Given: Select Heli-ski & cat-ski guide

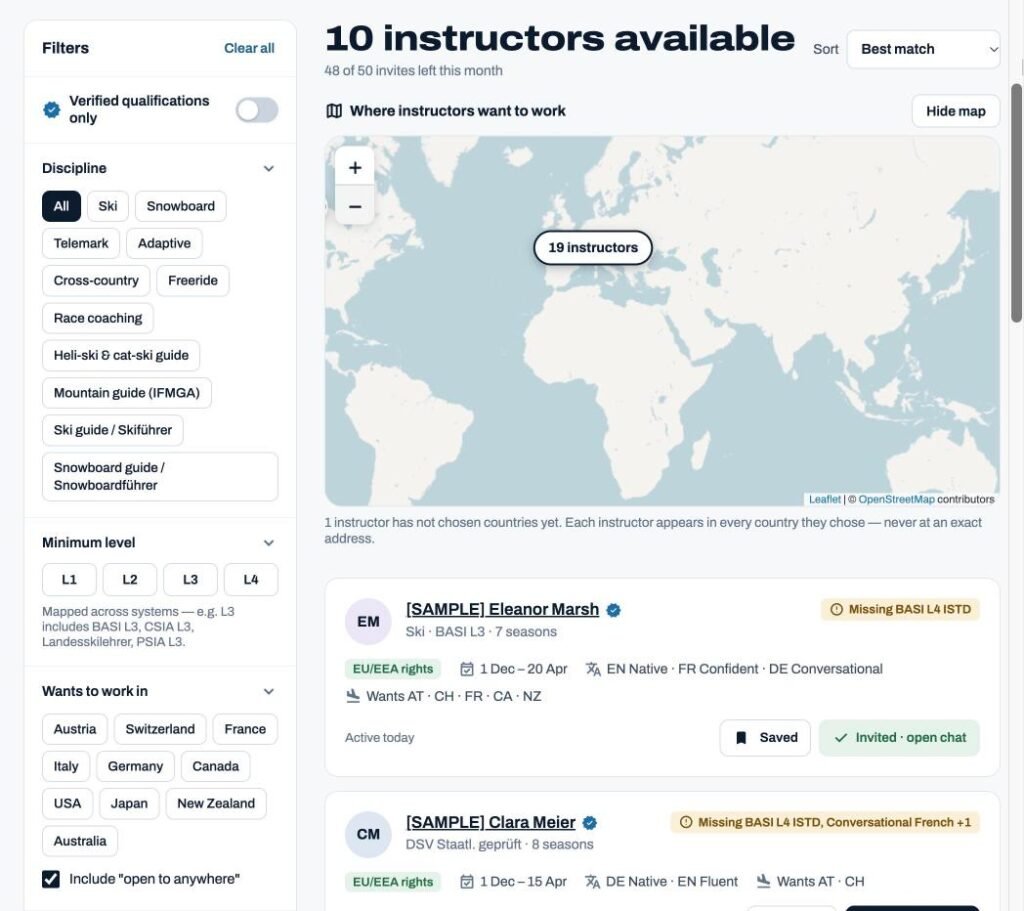Looking at the screenshot, I should click(121, 355).
